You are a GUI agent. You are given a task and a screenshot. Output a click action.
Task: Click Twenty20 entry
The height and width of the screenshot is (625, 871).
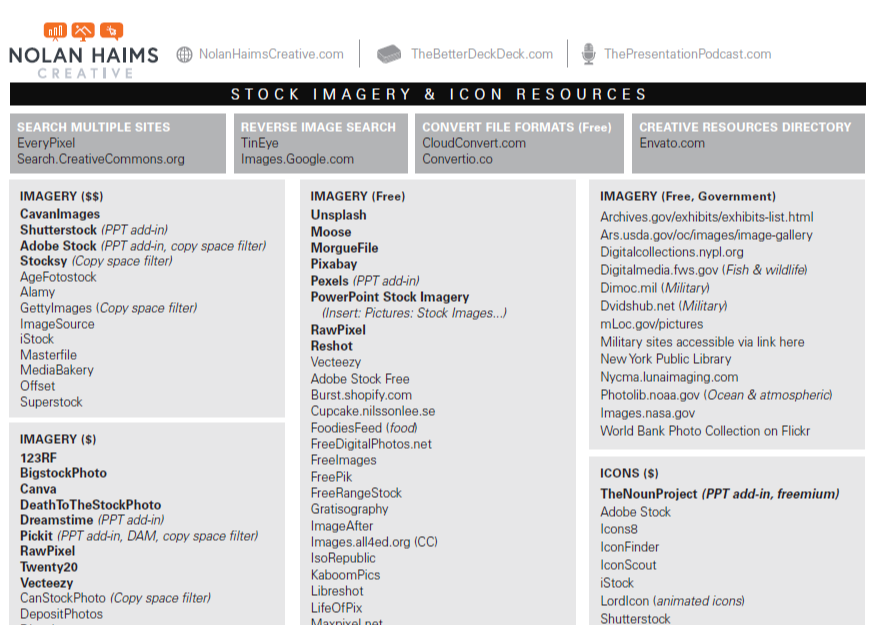tap(49, 567)
